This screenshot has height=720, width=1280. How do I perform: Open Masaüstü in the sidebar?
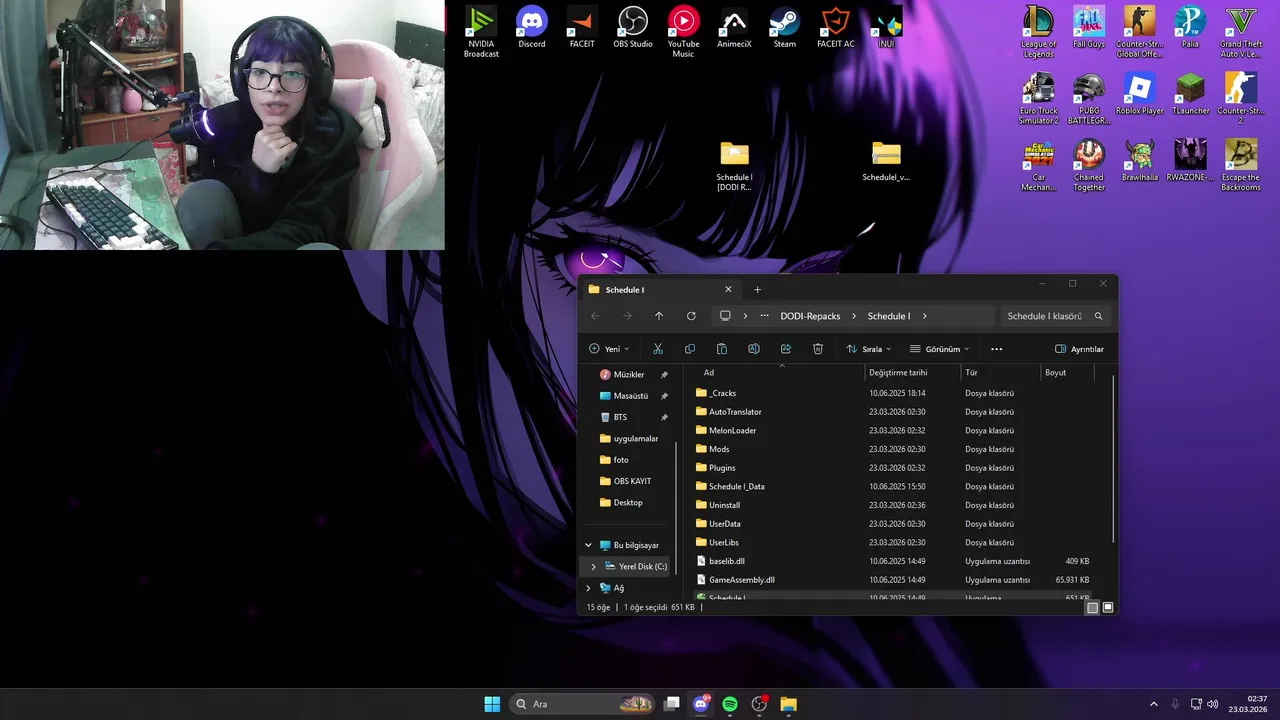click(x=630, y=396)
